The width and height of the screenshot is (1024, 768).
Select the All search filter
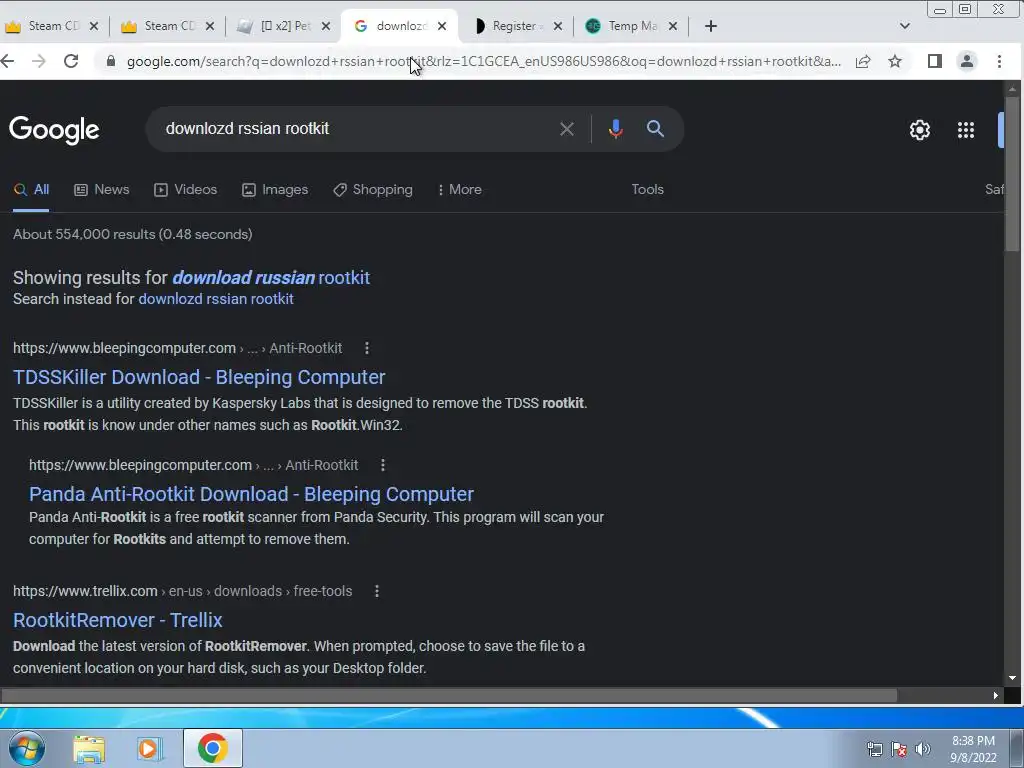coord(31,189)
